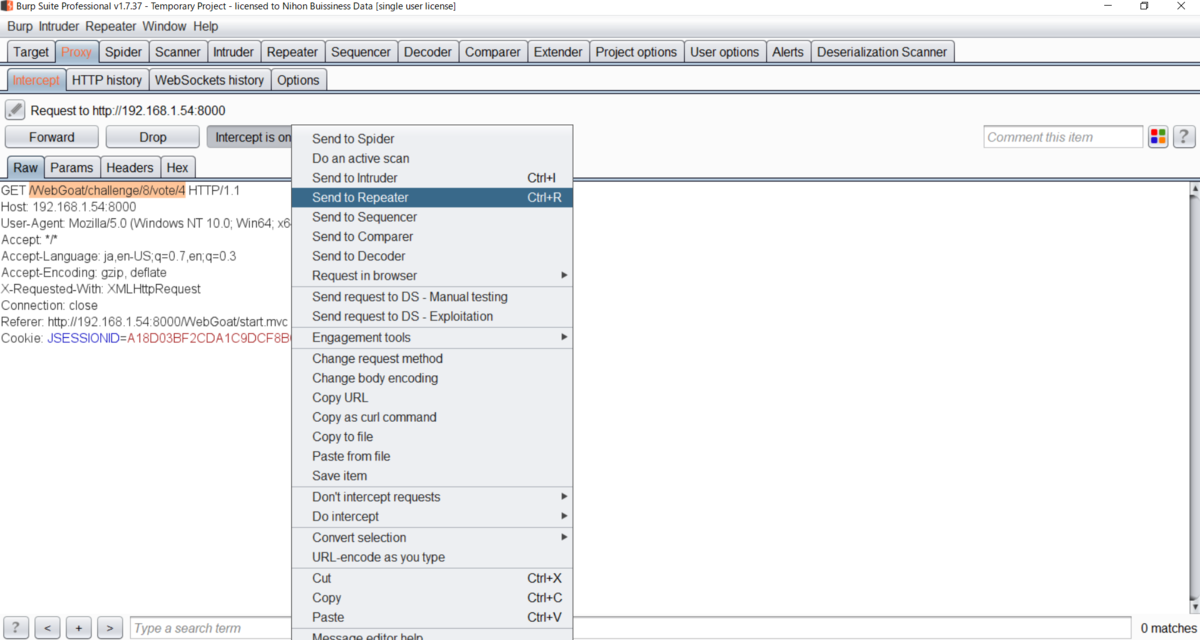Expand Convert selection submenu
Screen dimensions: 1200x640
pos(432,538)
